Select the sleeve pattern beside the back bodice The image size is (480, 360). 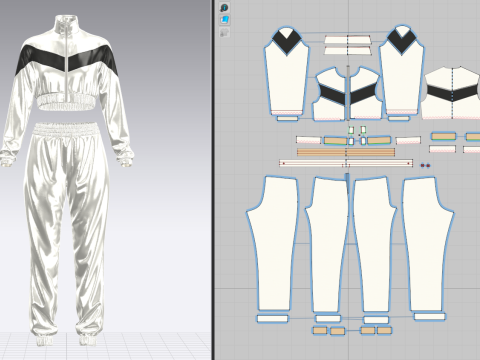coord(401,70)
